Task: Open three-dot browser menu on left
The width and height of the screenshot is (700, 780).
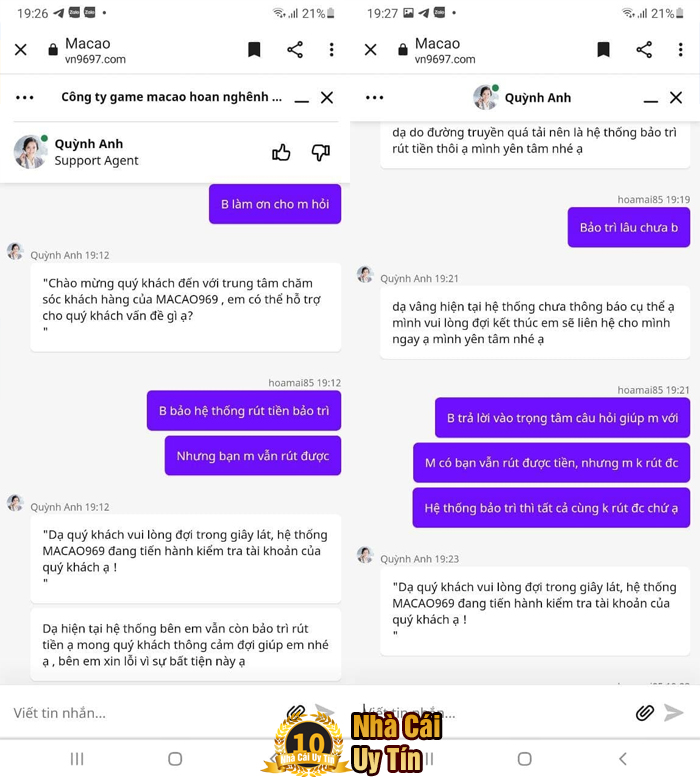Action: [331, 50]
